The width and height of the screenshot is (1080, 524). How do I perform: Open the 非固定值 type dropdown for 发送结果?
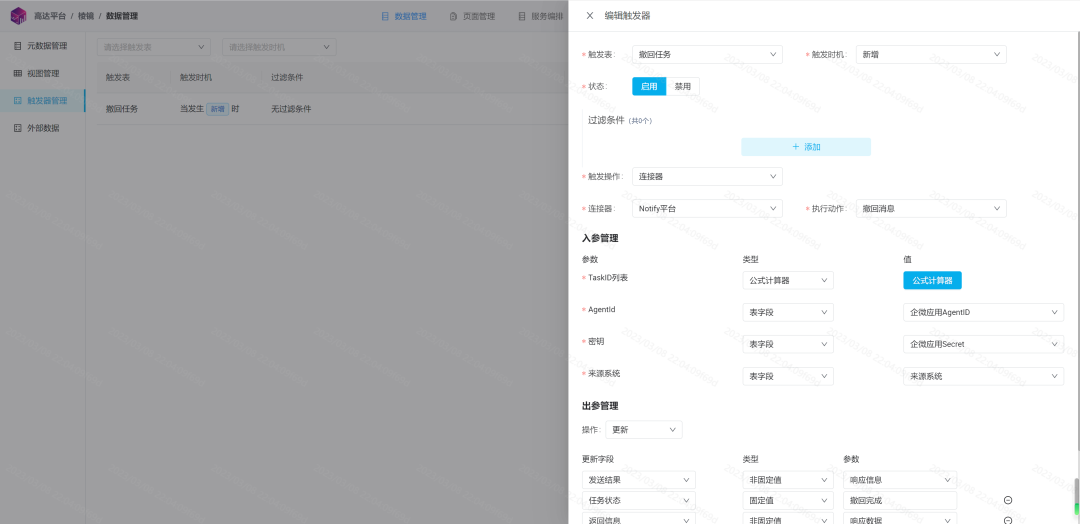tap(788, 480)
